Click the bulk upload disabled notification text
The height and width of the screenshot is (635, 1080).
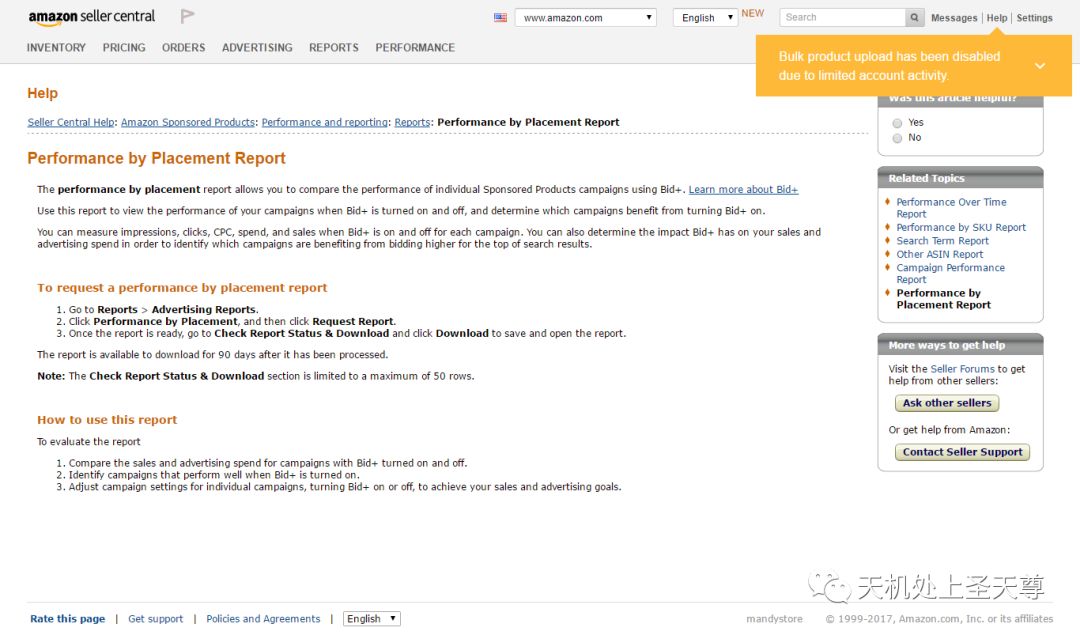889,66
